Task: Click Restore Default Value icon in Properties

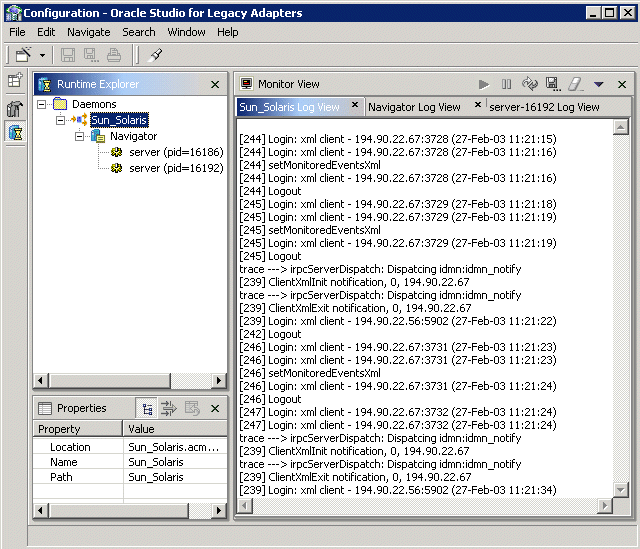Action: (x=192, y=409)
